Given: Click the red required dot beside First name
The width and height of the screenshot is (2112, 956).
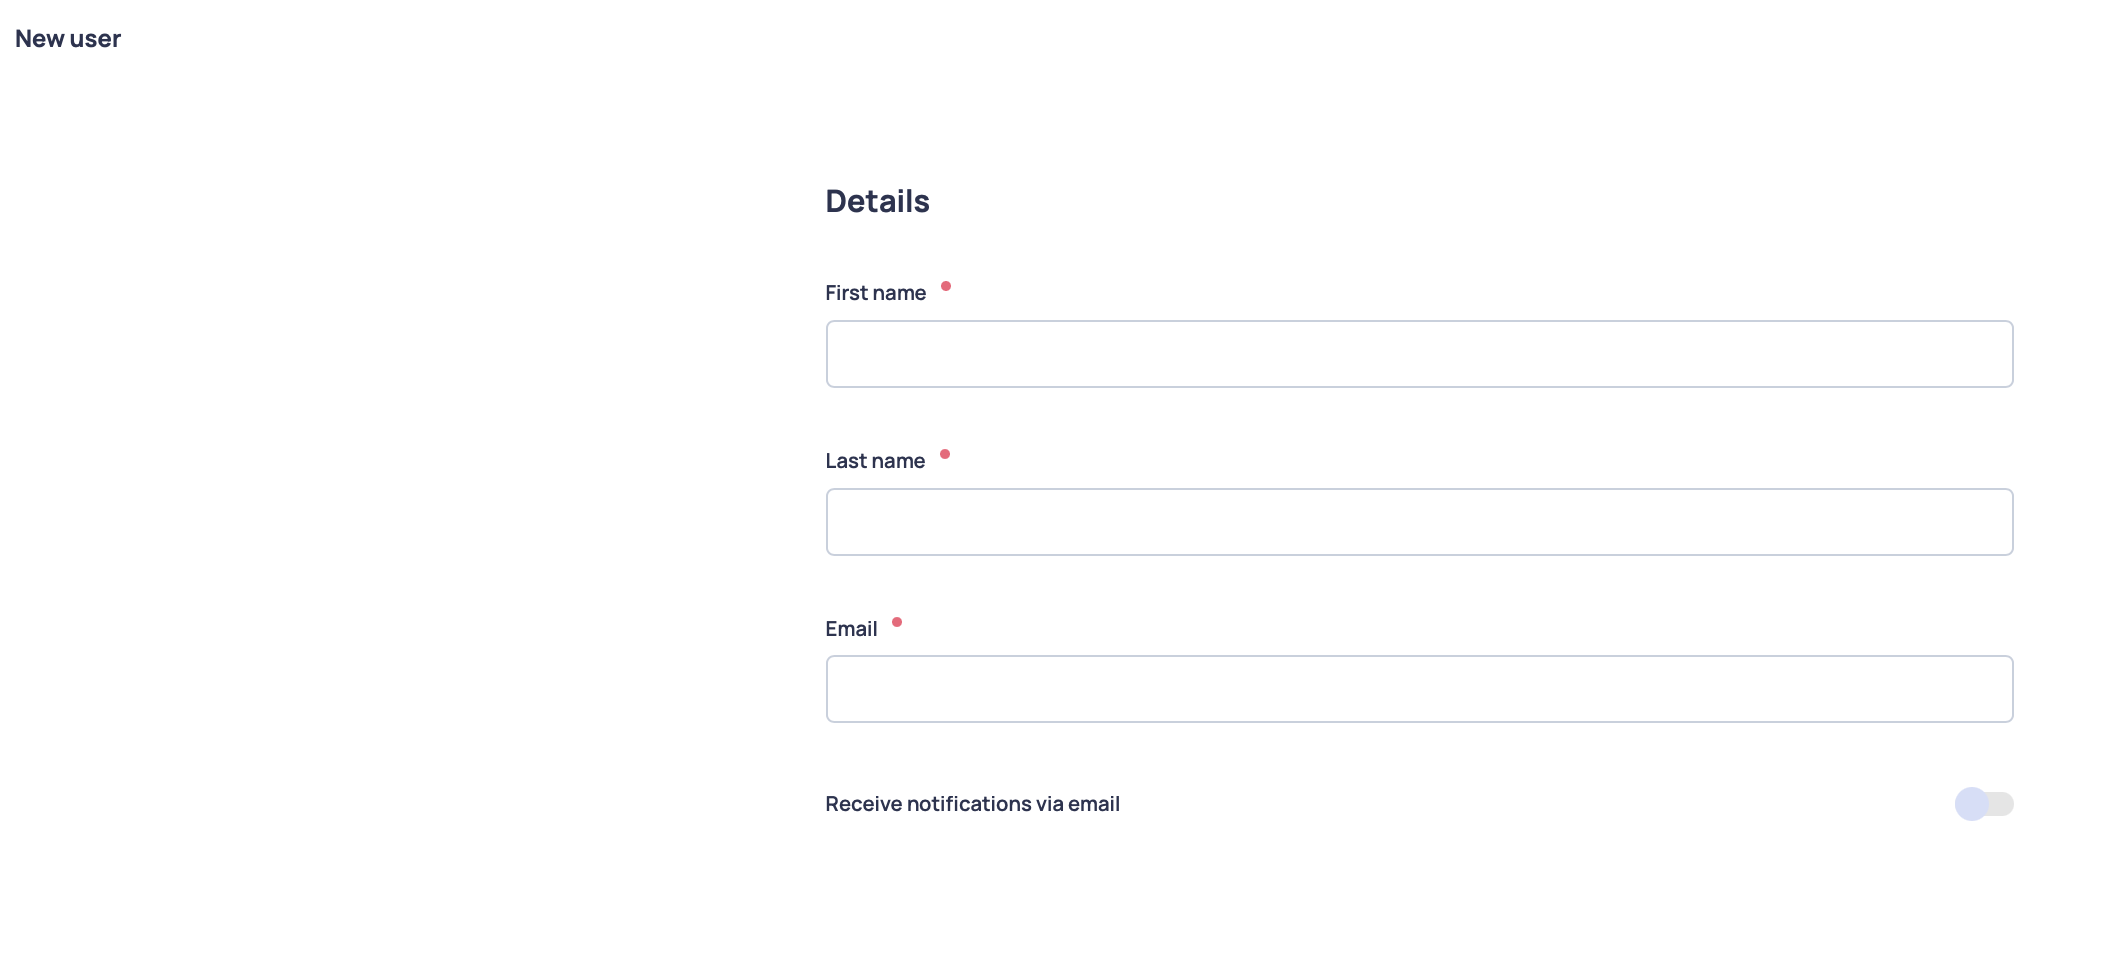Looking at the screenshot, I should pyautogui.click(x=946, y=286).
